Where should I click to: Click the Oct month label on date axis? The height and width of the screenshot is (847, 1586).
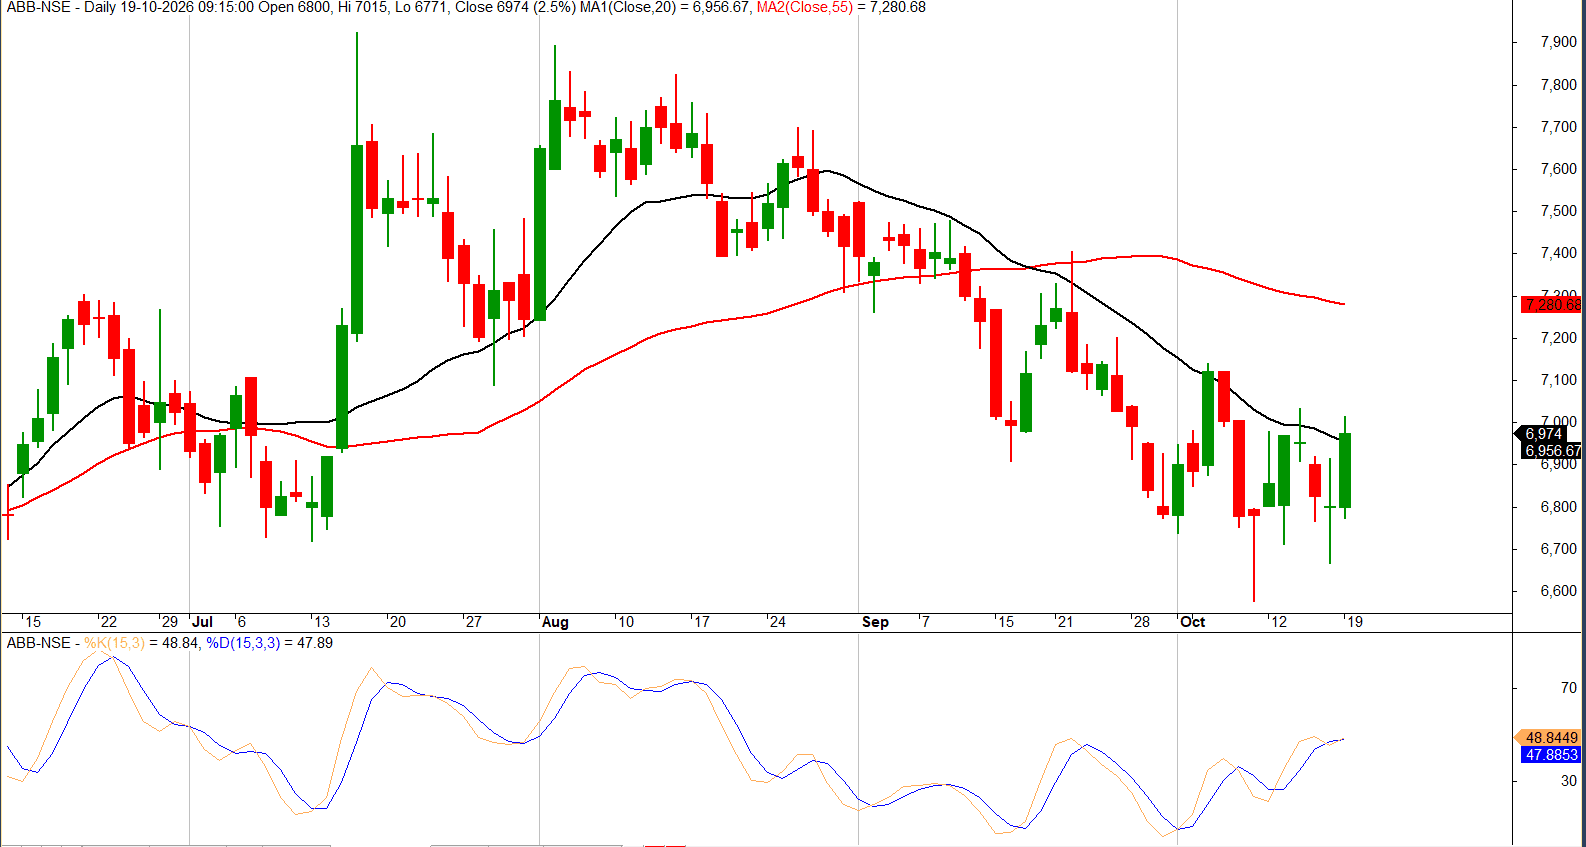(1192, 622)
